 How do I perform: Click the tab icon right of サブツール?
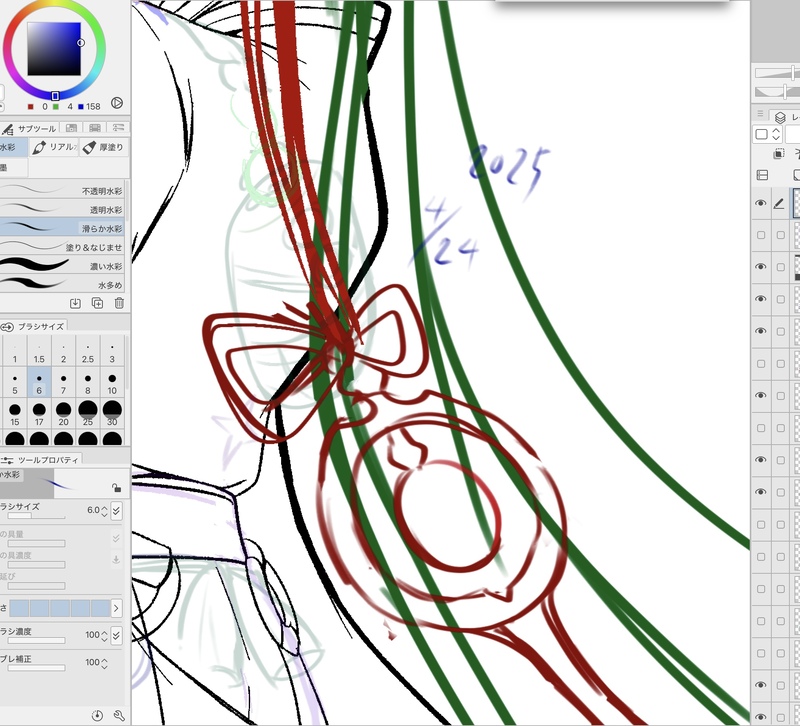tap(71, 128)
